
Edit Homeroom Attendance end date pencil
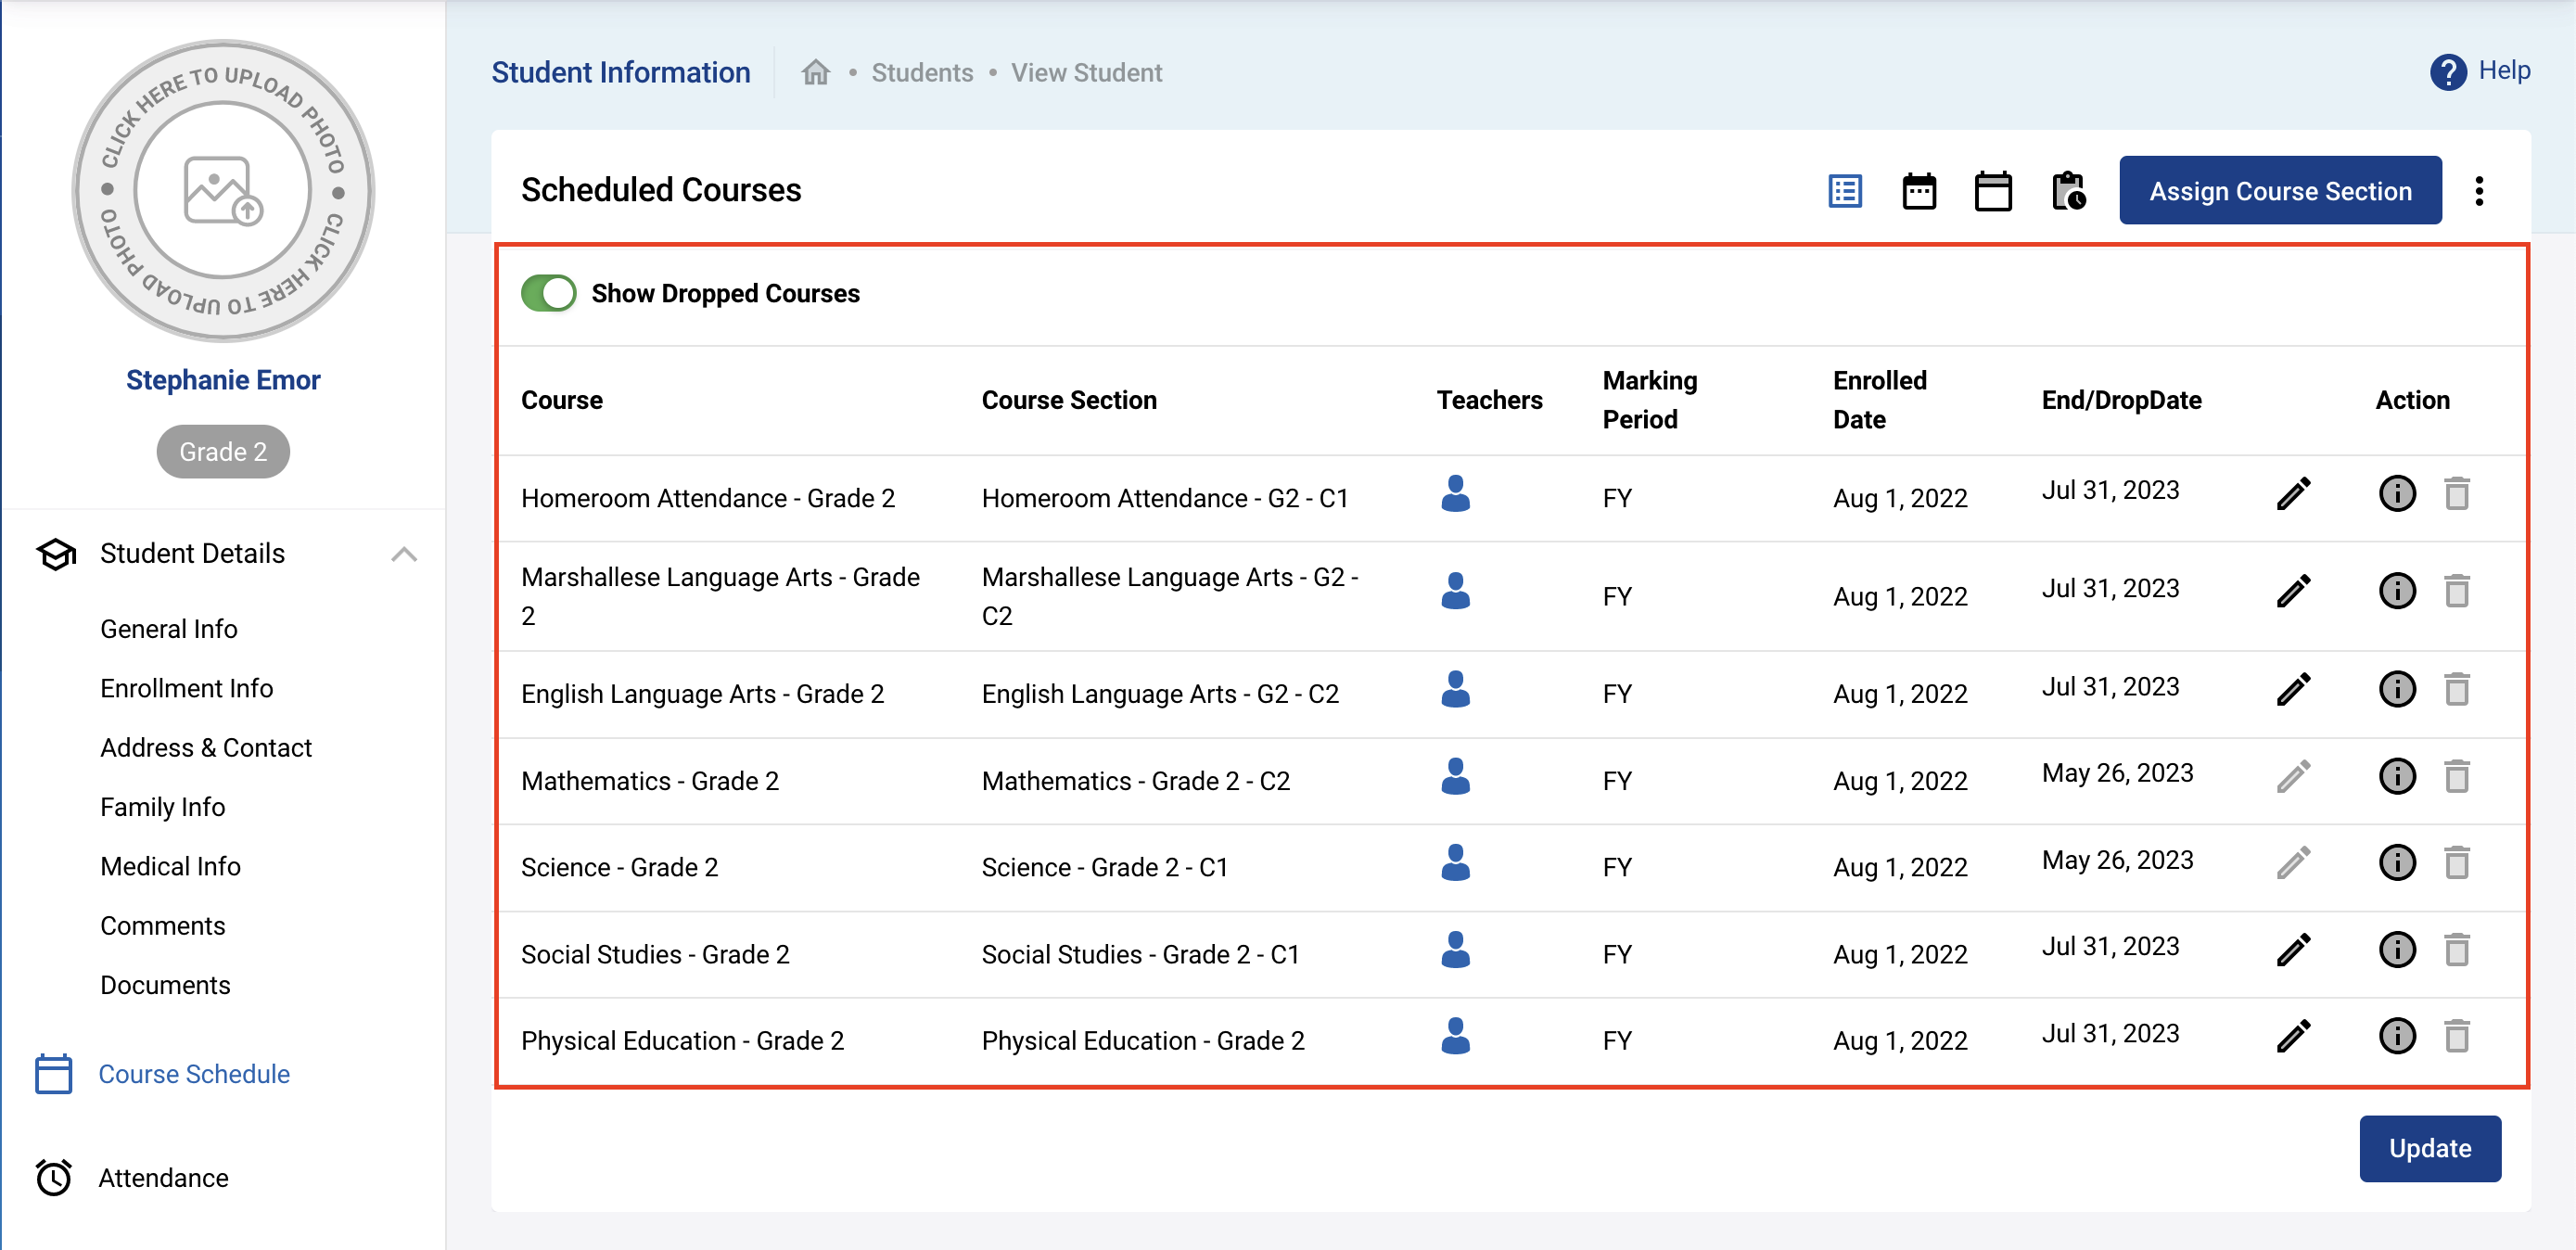(2293, 493)
